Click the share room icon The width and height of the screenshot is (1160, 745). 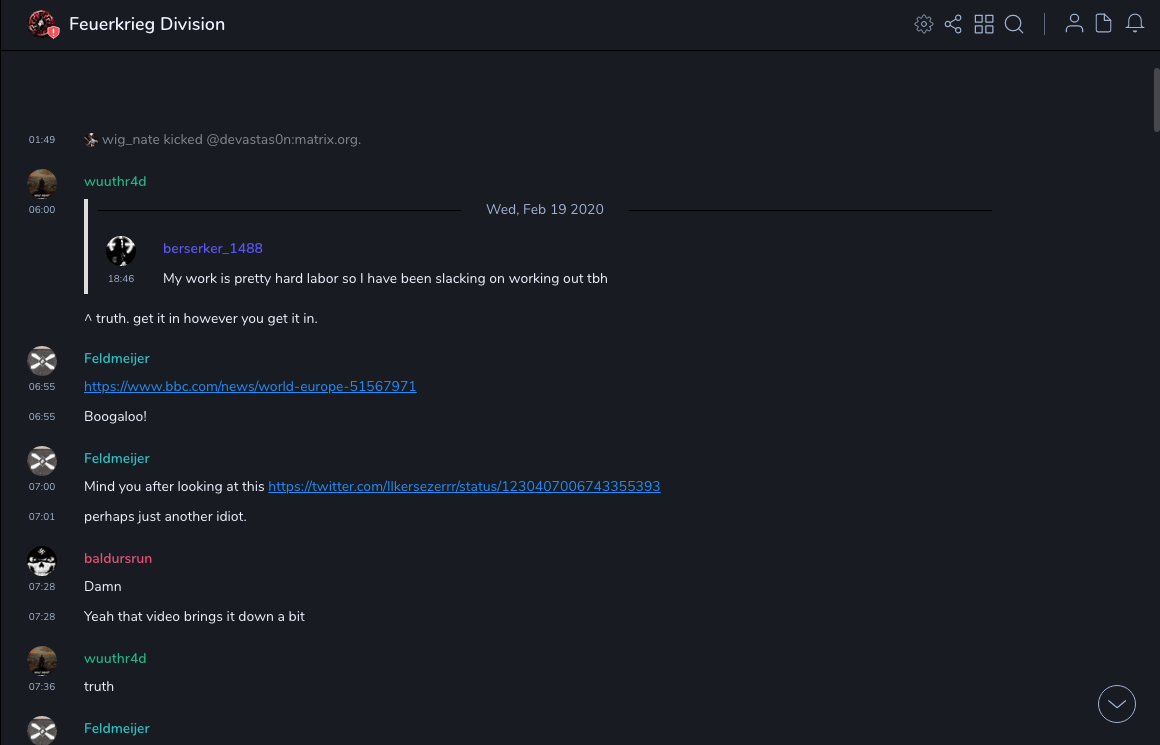coord(953,24)
